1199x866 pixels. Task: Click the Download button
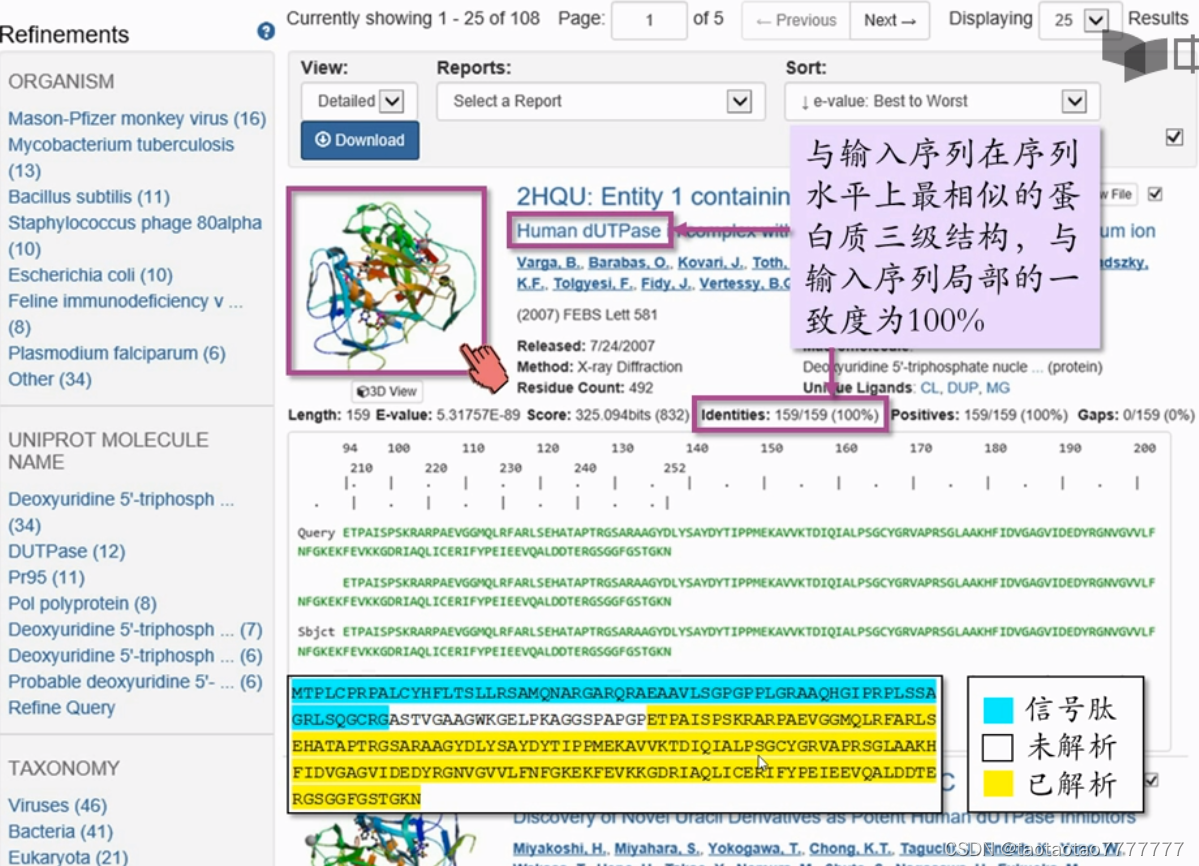click(359, 140)
